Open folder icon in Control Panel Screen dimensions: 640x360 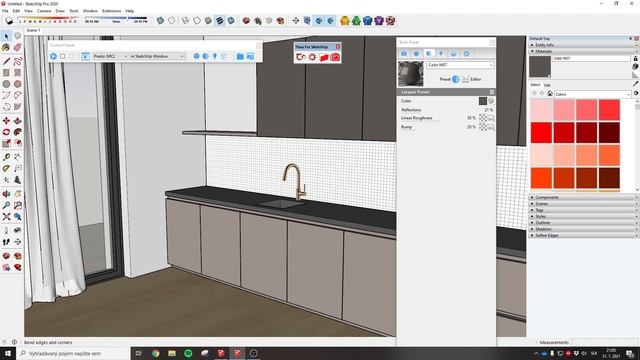(240, 56)
